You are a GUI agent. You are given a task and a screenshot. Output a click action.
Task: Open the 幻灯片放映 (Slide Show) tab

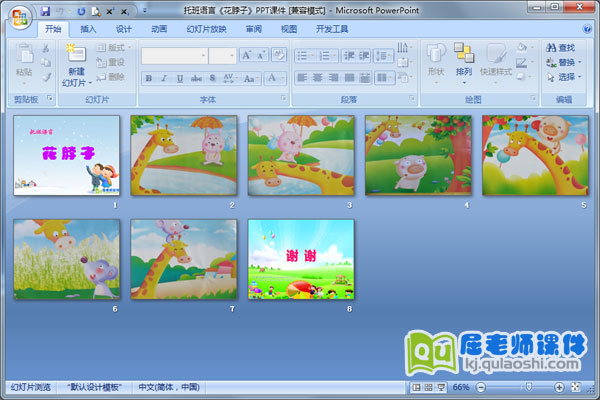coord(206,29)
